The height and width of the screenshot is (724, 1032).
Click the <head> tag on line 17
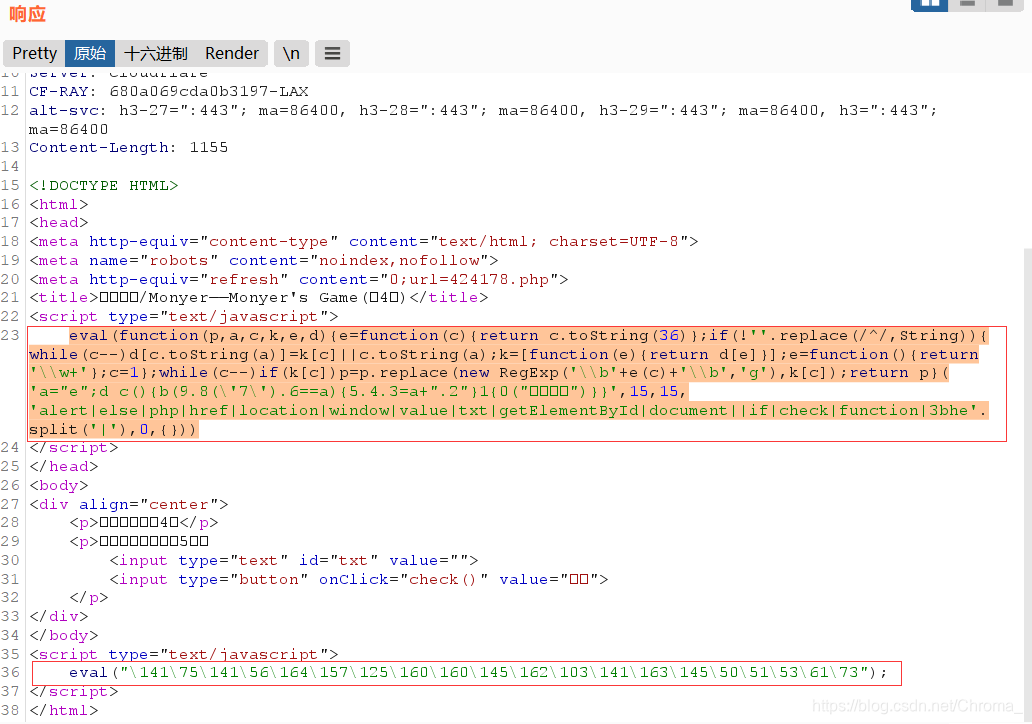(x=58, y=222)
